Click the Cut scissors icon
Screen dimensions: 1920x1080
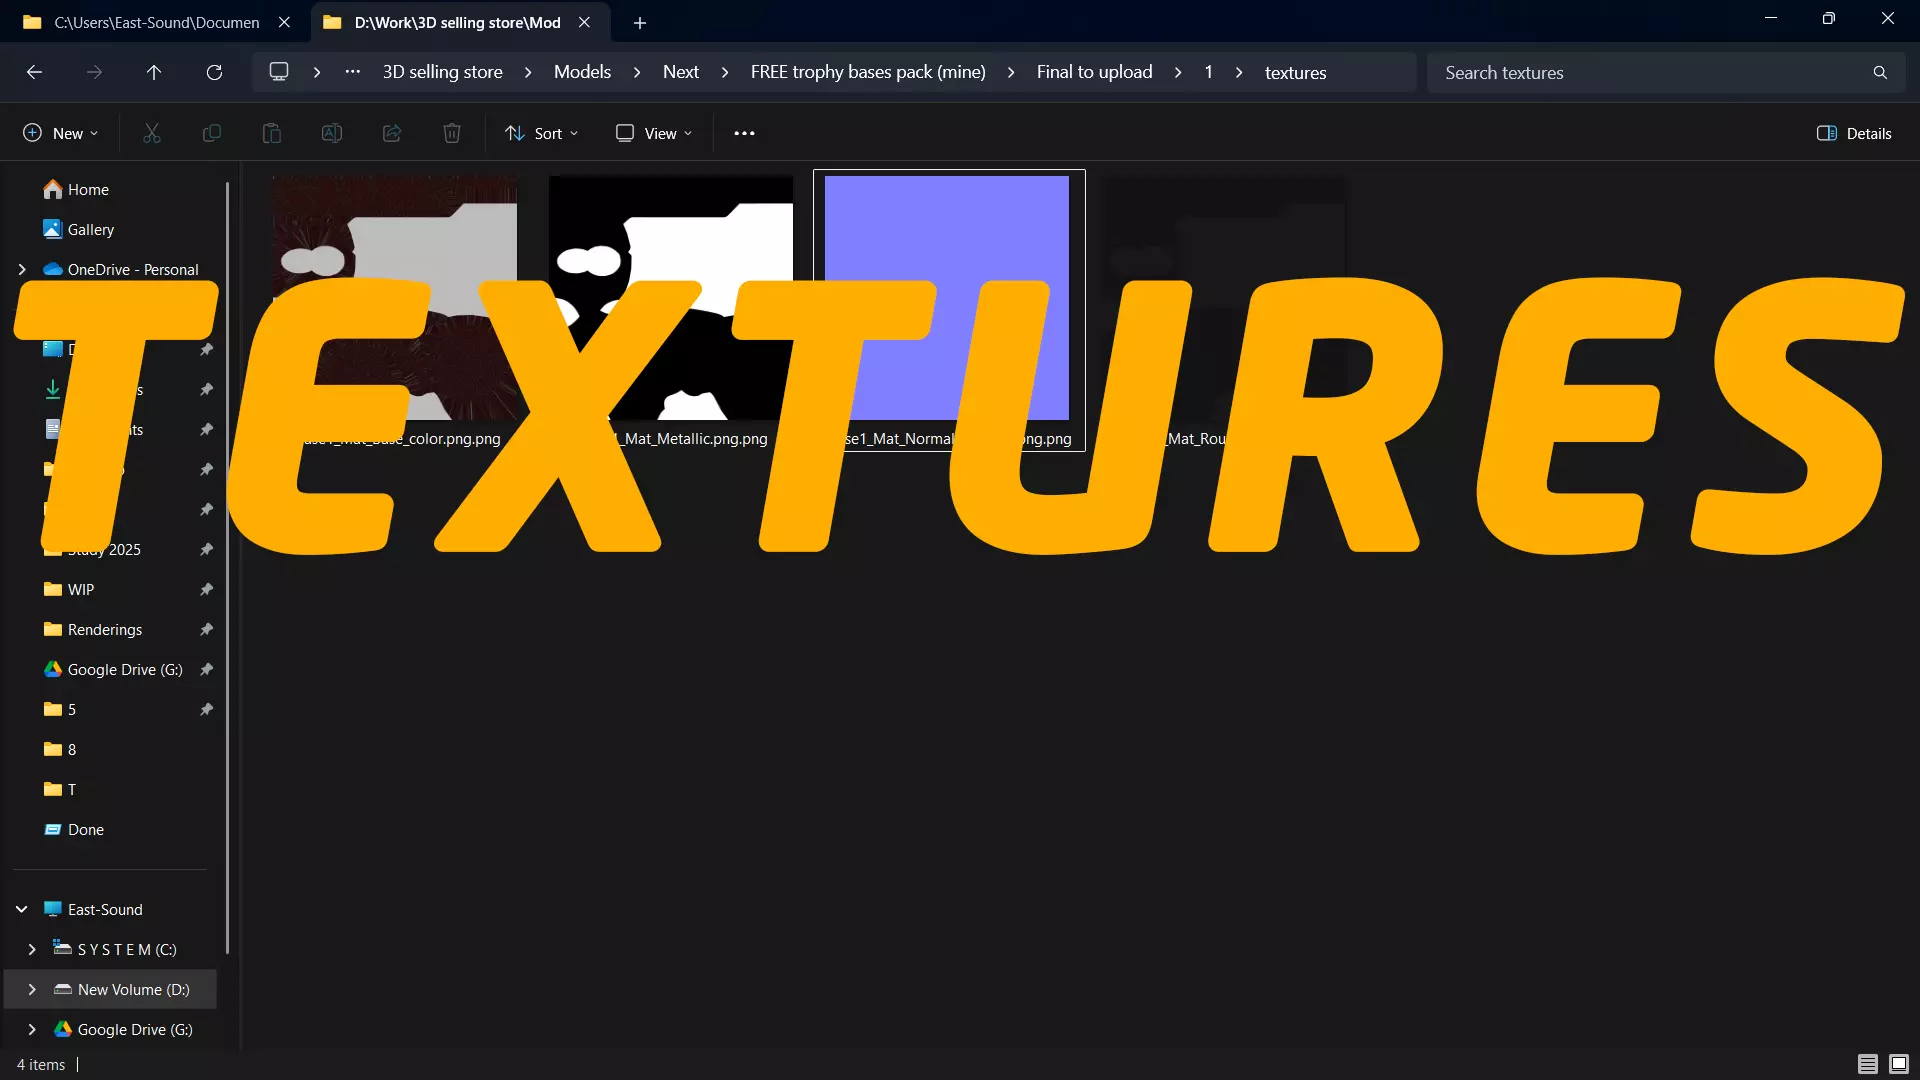(152, 133)
